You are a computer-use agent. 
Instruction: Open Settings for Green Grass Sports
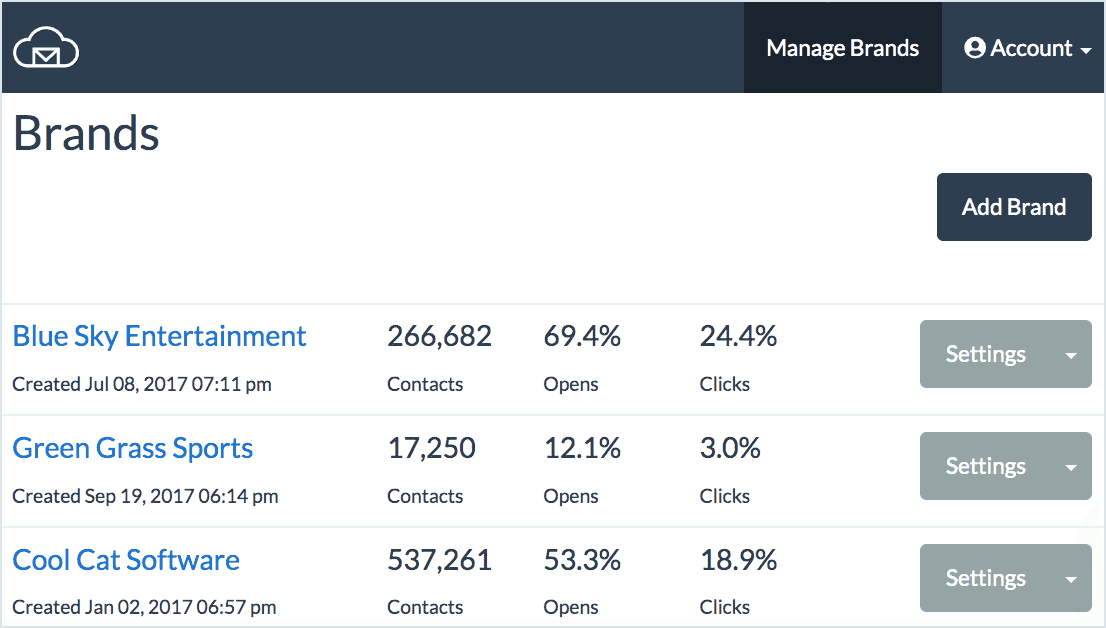985,466
